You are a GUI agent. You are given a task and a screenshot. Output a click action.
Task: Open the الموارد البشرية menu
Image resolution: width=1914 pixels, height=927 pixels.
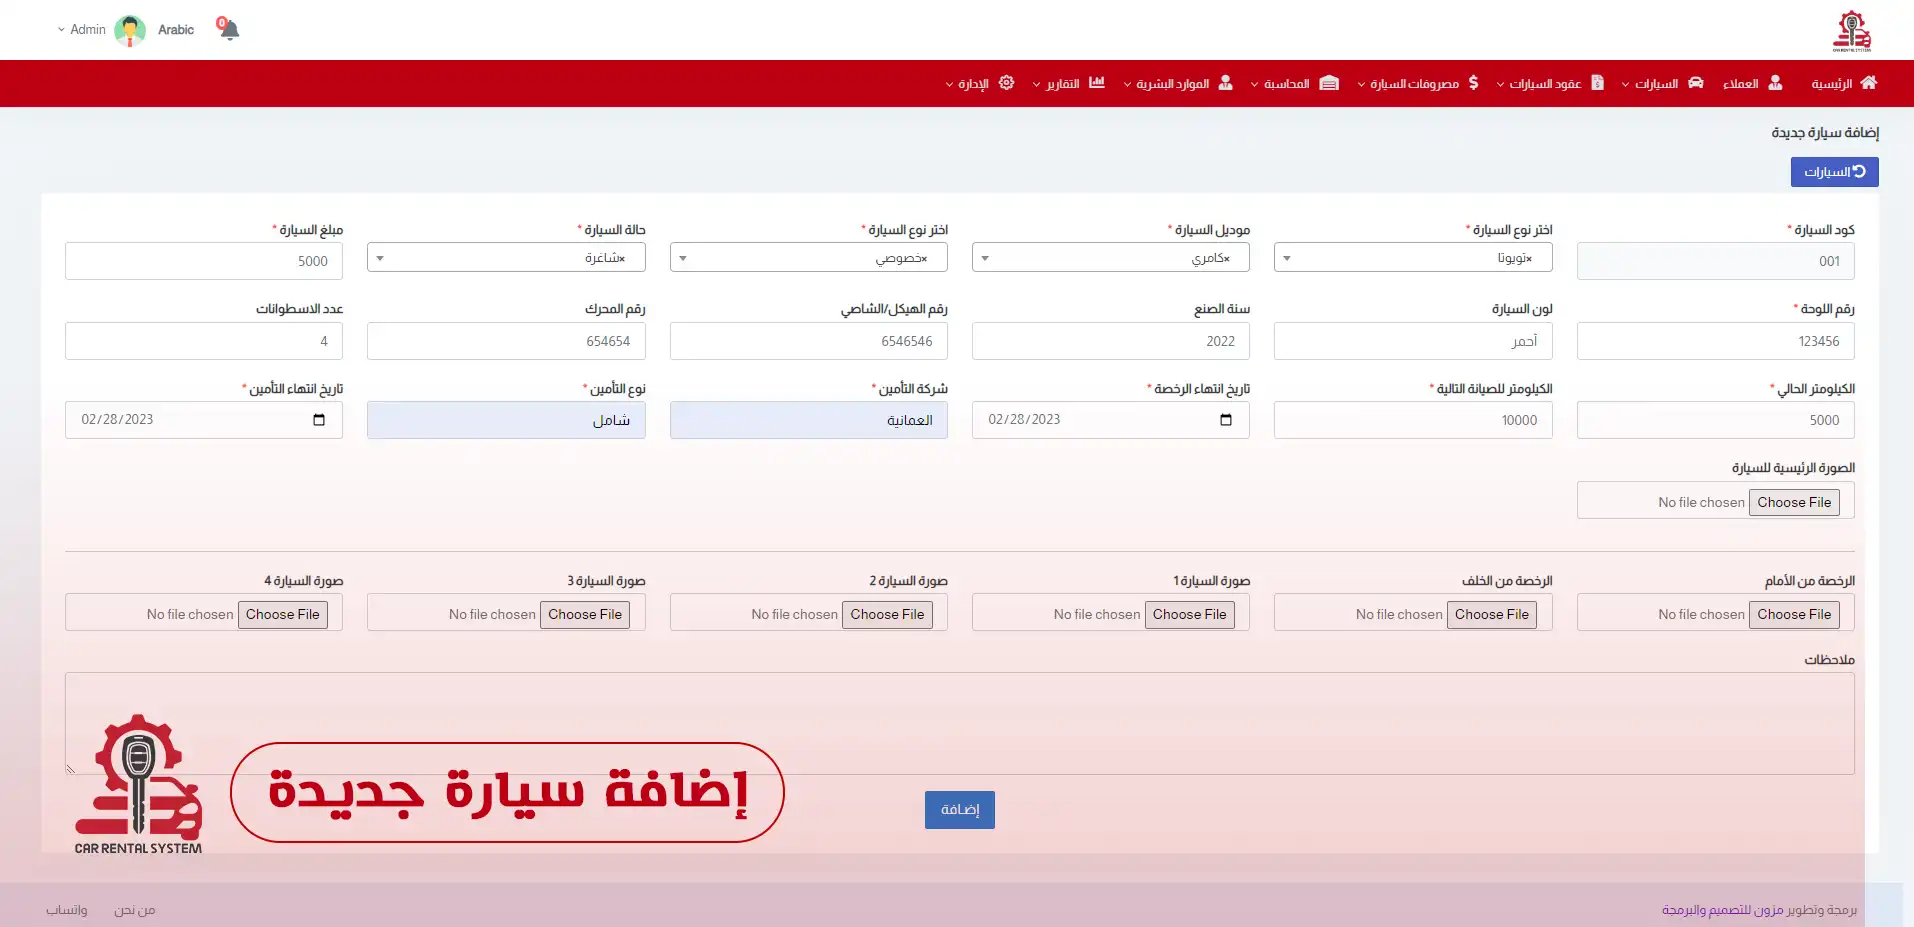(x=1177, y=84)
